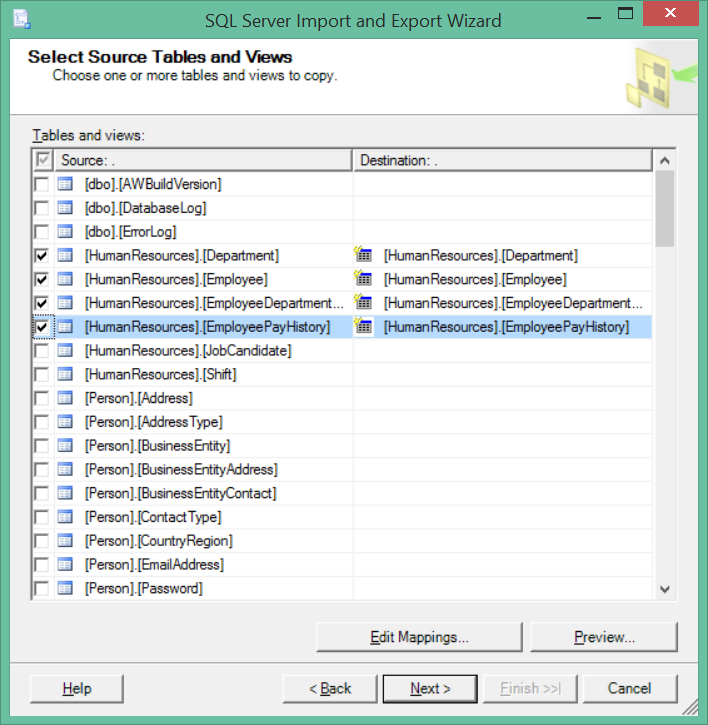Open destination dropdown for [HumanResources].[EmployeePayHistory]
Viewport: 708px width, 725px height.
(503, 327)
